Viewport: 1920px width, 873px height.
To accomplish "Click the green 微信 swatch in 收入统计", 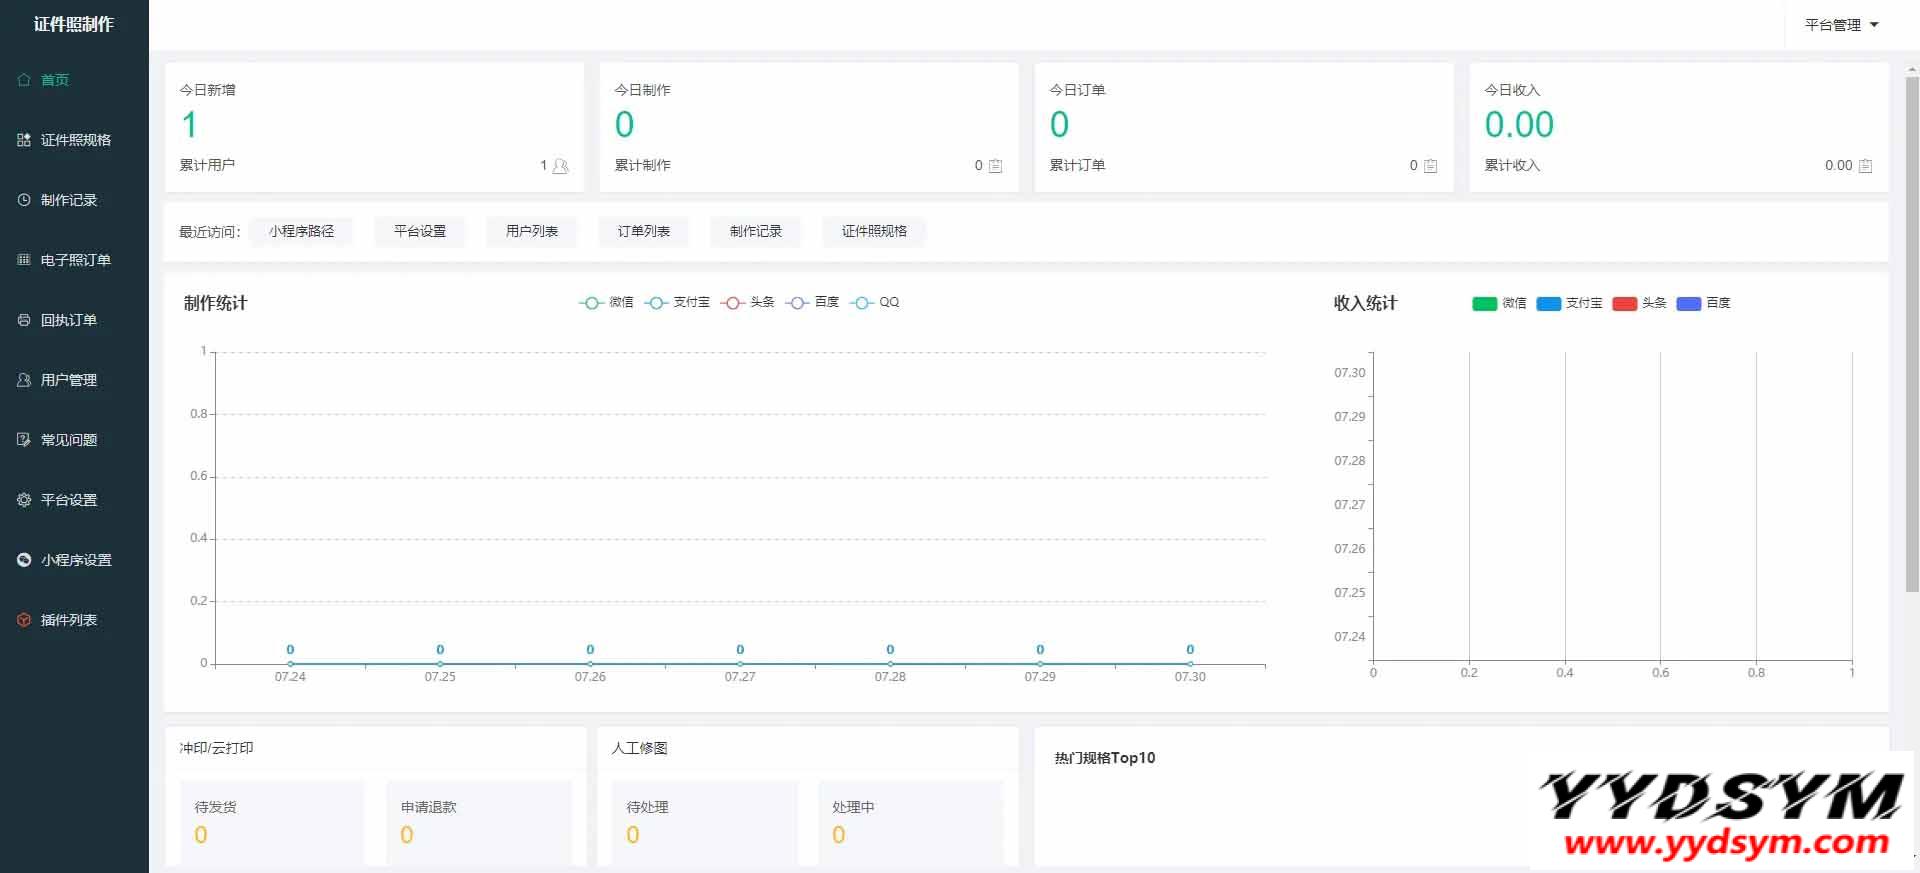I will point(1484,303).
